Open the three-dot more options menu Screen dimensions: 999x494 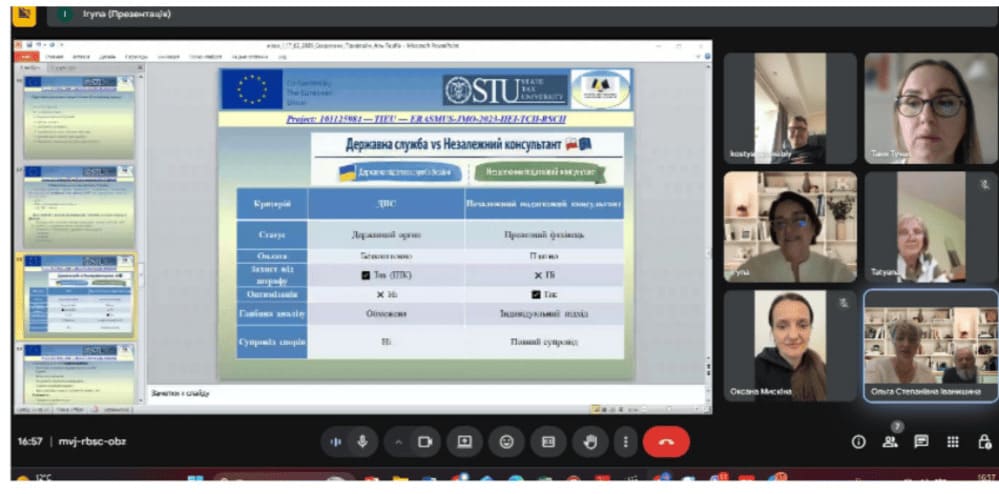625,441
